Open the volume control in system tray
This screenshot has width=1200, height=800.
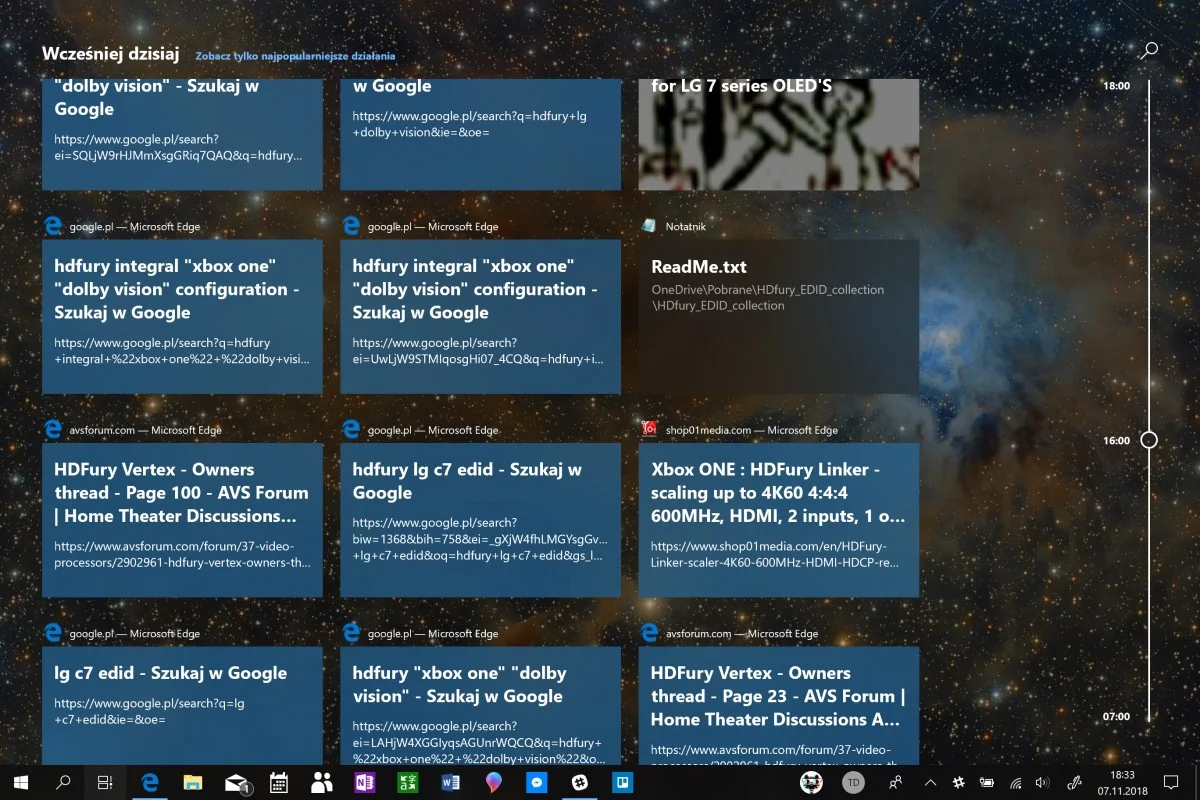point(1042,783)
